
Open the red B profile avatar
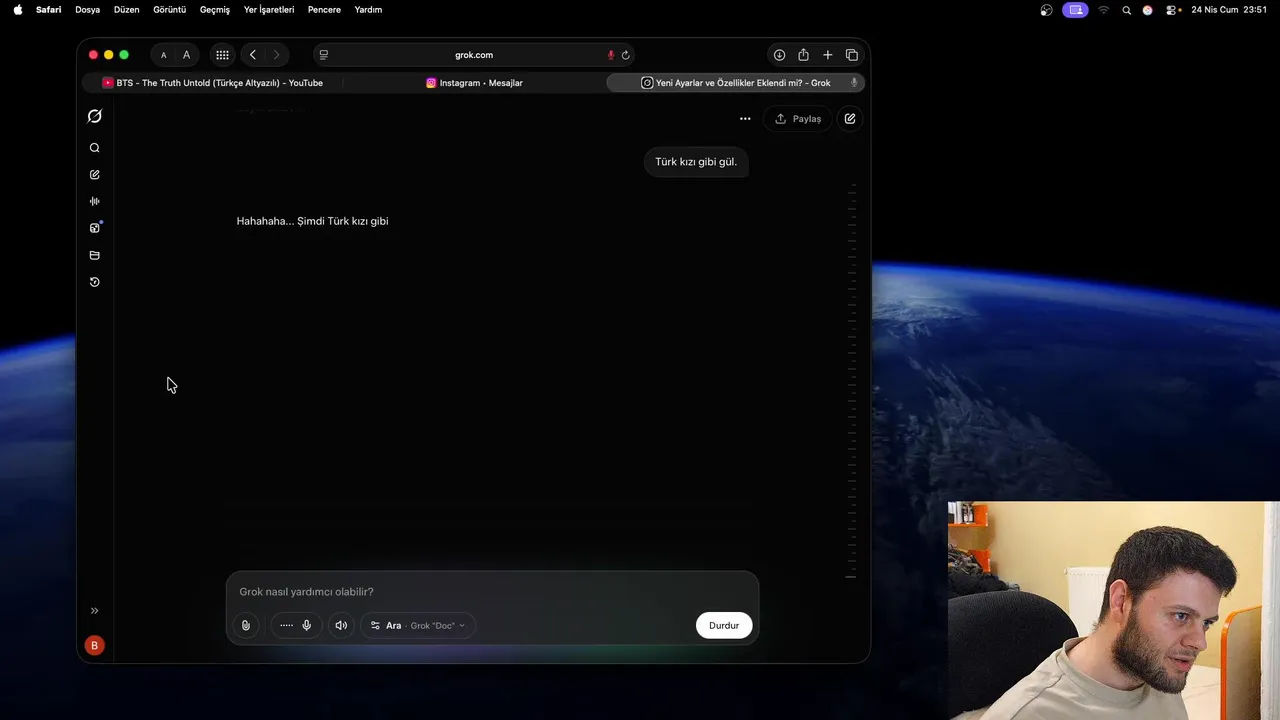pyautogui.click(x=94, y=646)
